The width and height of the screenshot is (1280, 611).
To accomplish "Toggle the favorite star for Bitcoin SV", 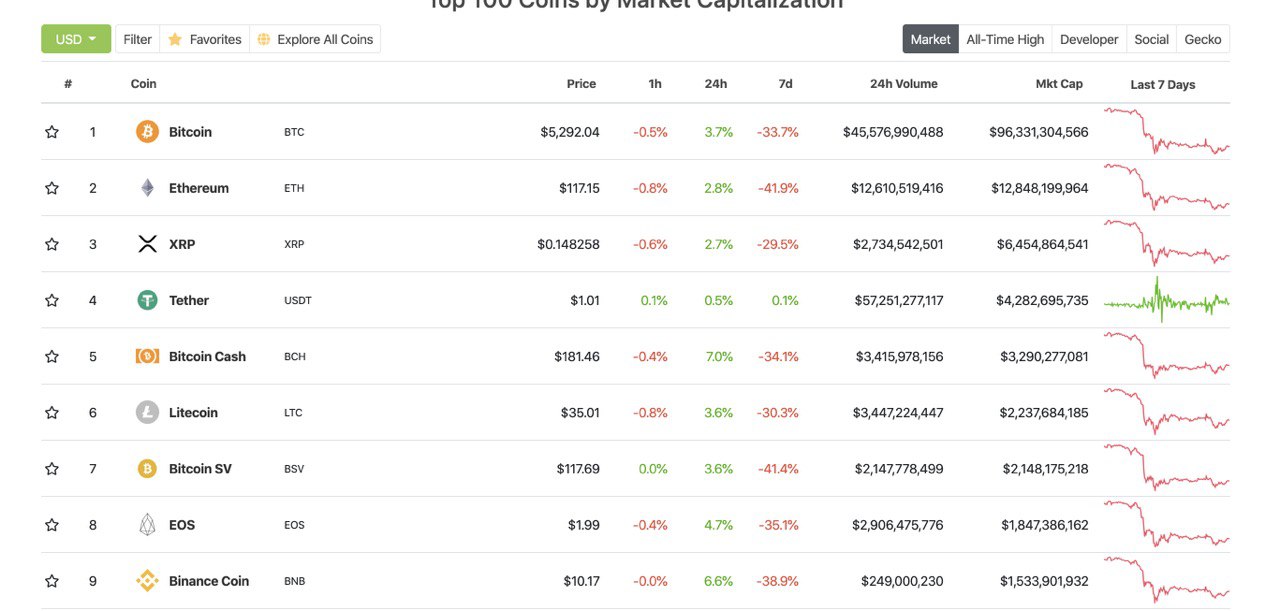I will point(52,469).
